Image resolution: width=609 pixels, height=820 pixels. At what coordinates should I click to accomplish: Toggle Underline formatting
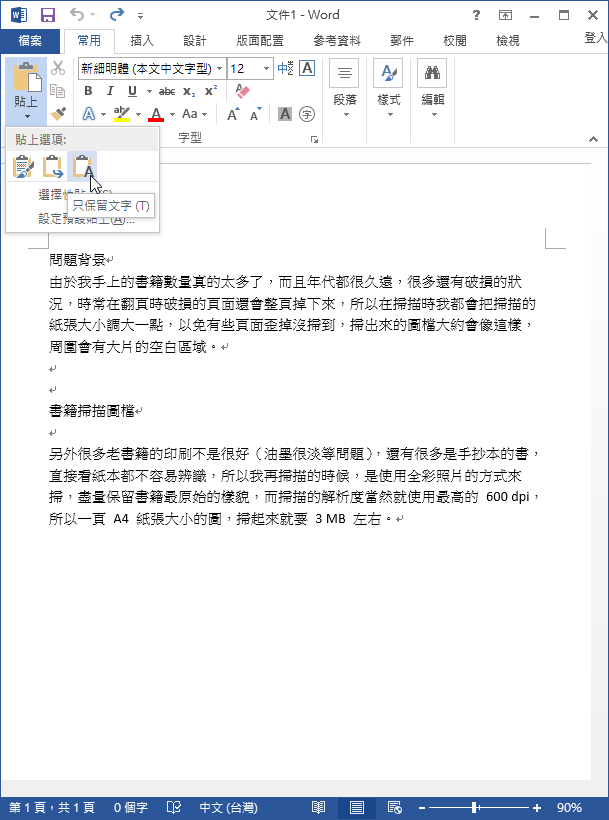pos(132,91)
